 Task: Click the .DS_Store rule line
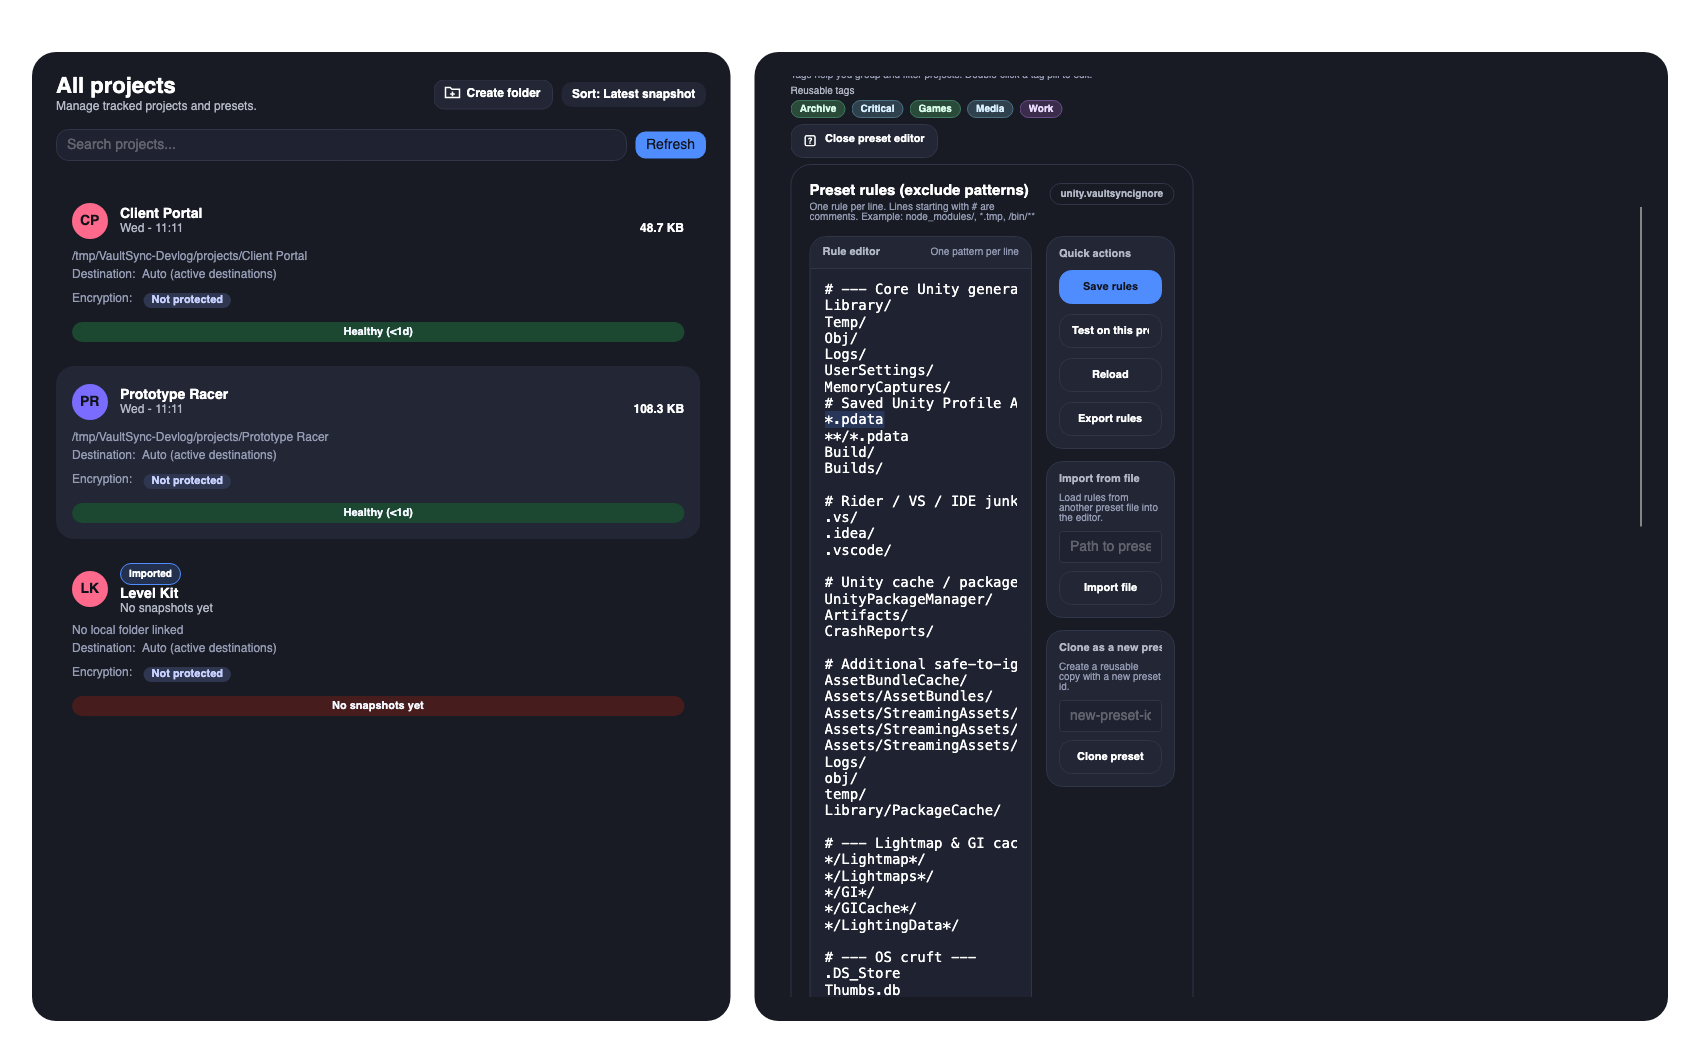click(862, 974)
